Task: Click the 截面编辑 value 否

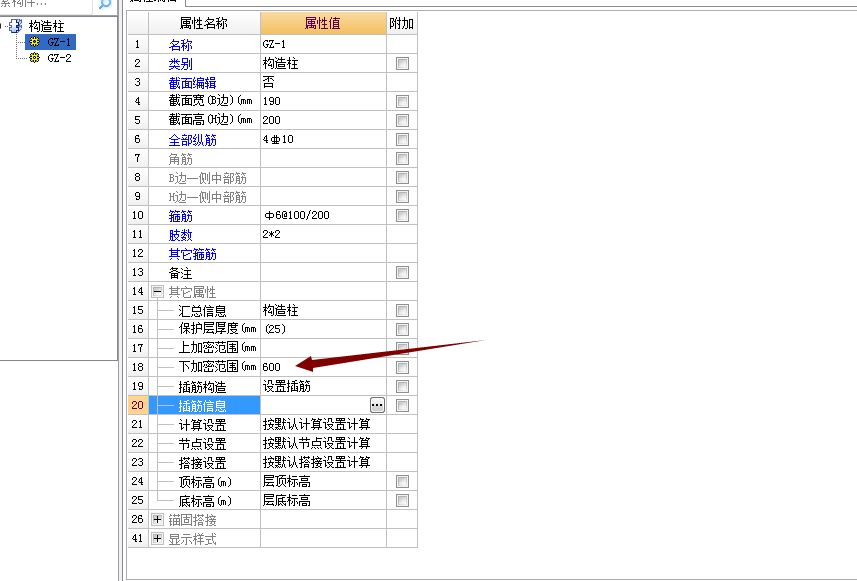Action: [323, 83]
